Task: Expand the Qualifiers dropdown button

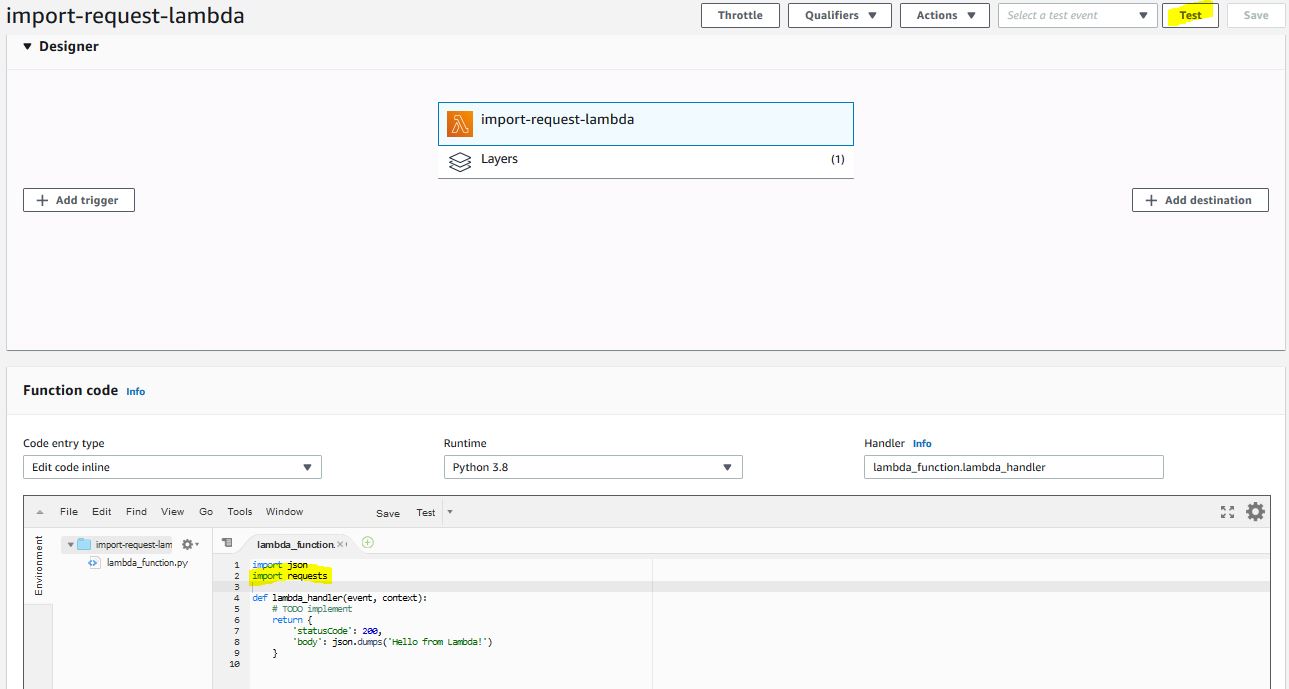Action: [840, 15]
